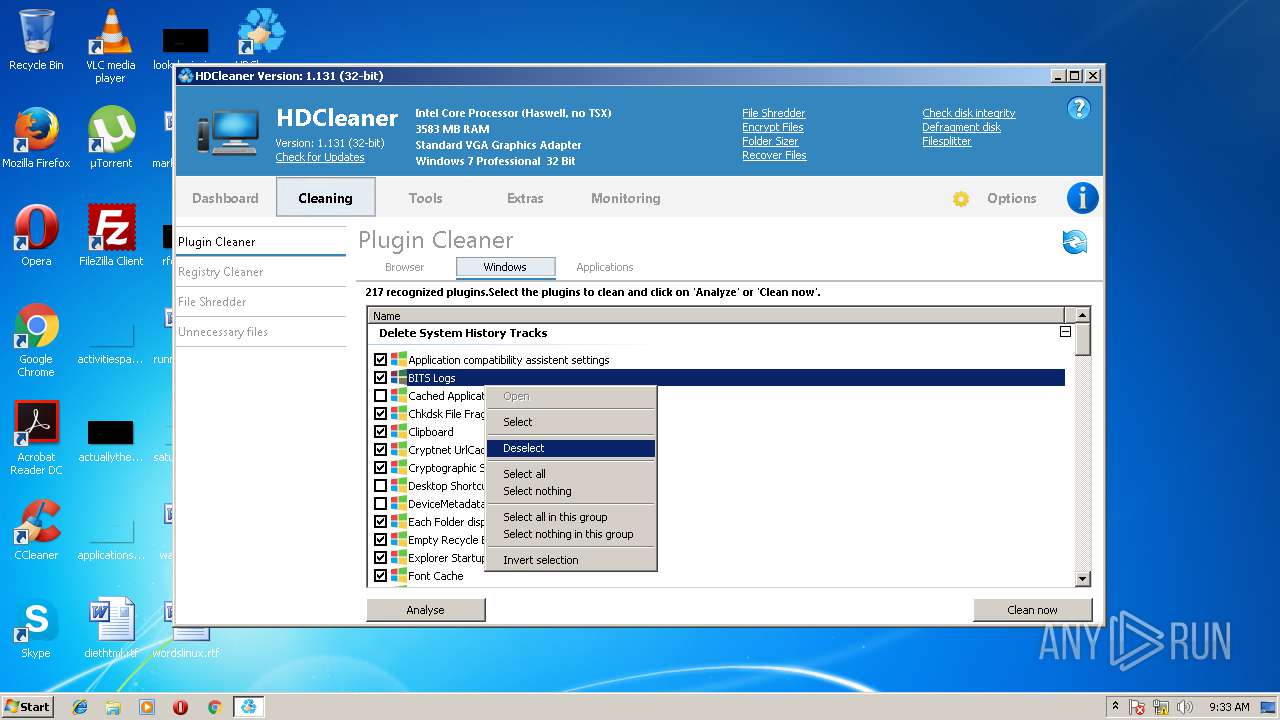Click the media player taskbar icon

(x=147, y=707)
